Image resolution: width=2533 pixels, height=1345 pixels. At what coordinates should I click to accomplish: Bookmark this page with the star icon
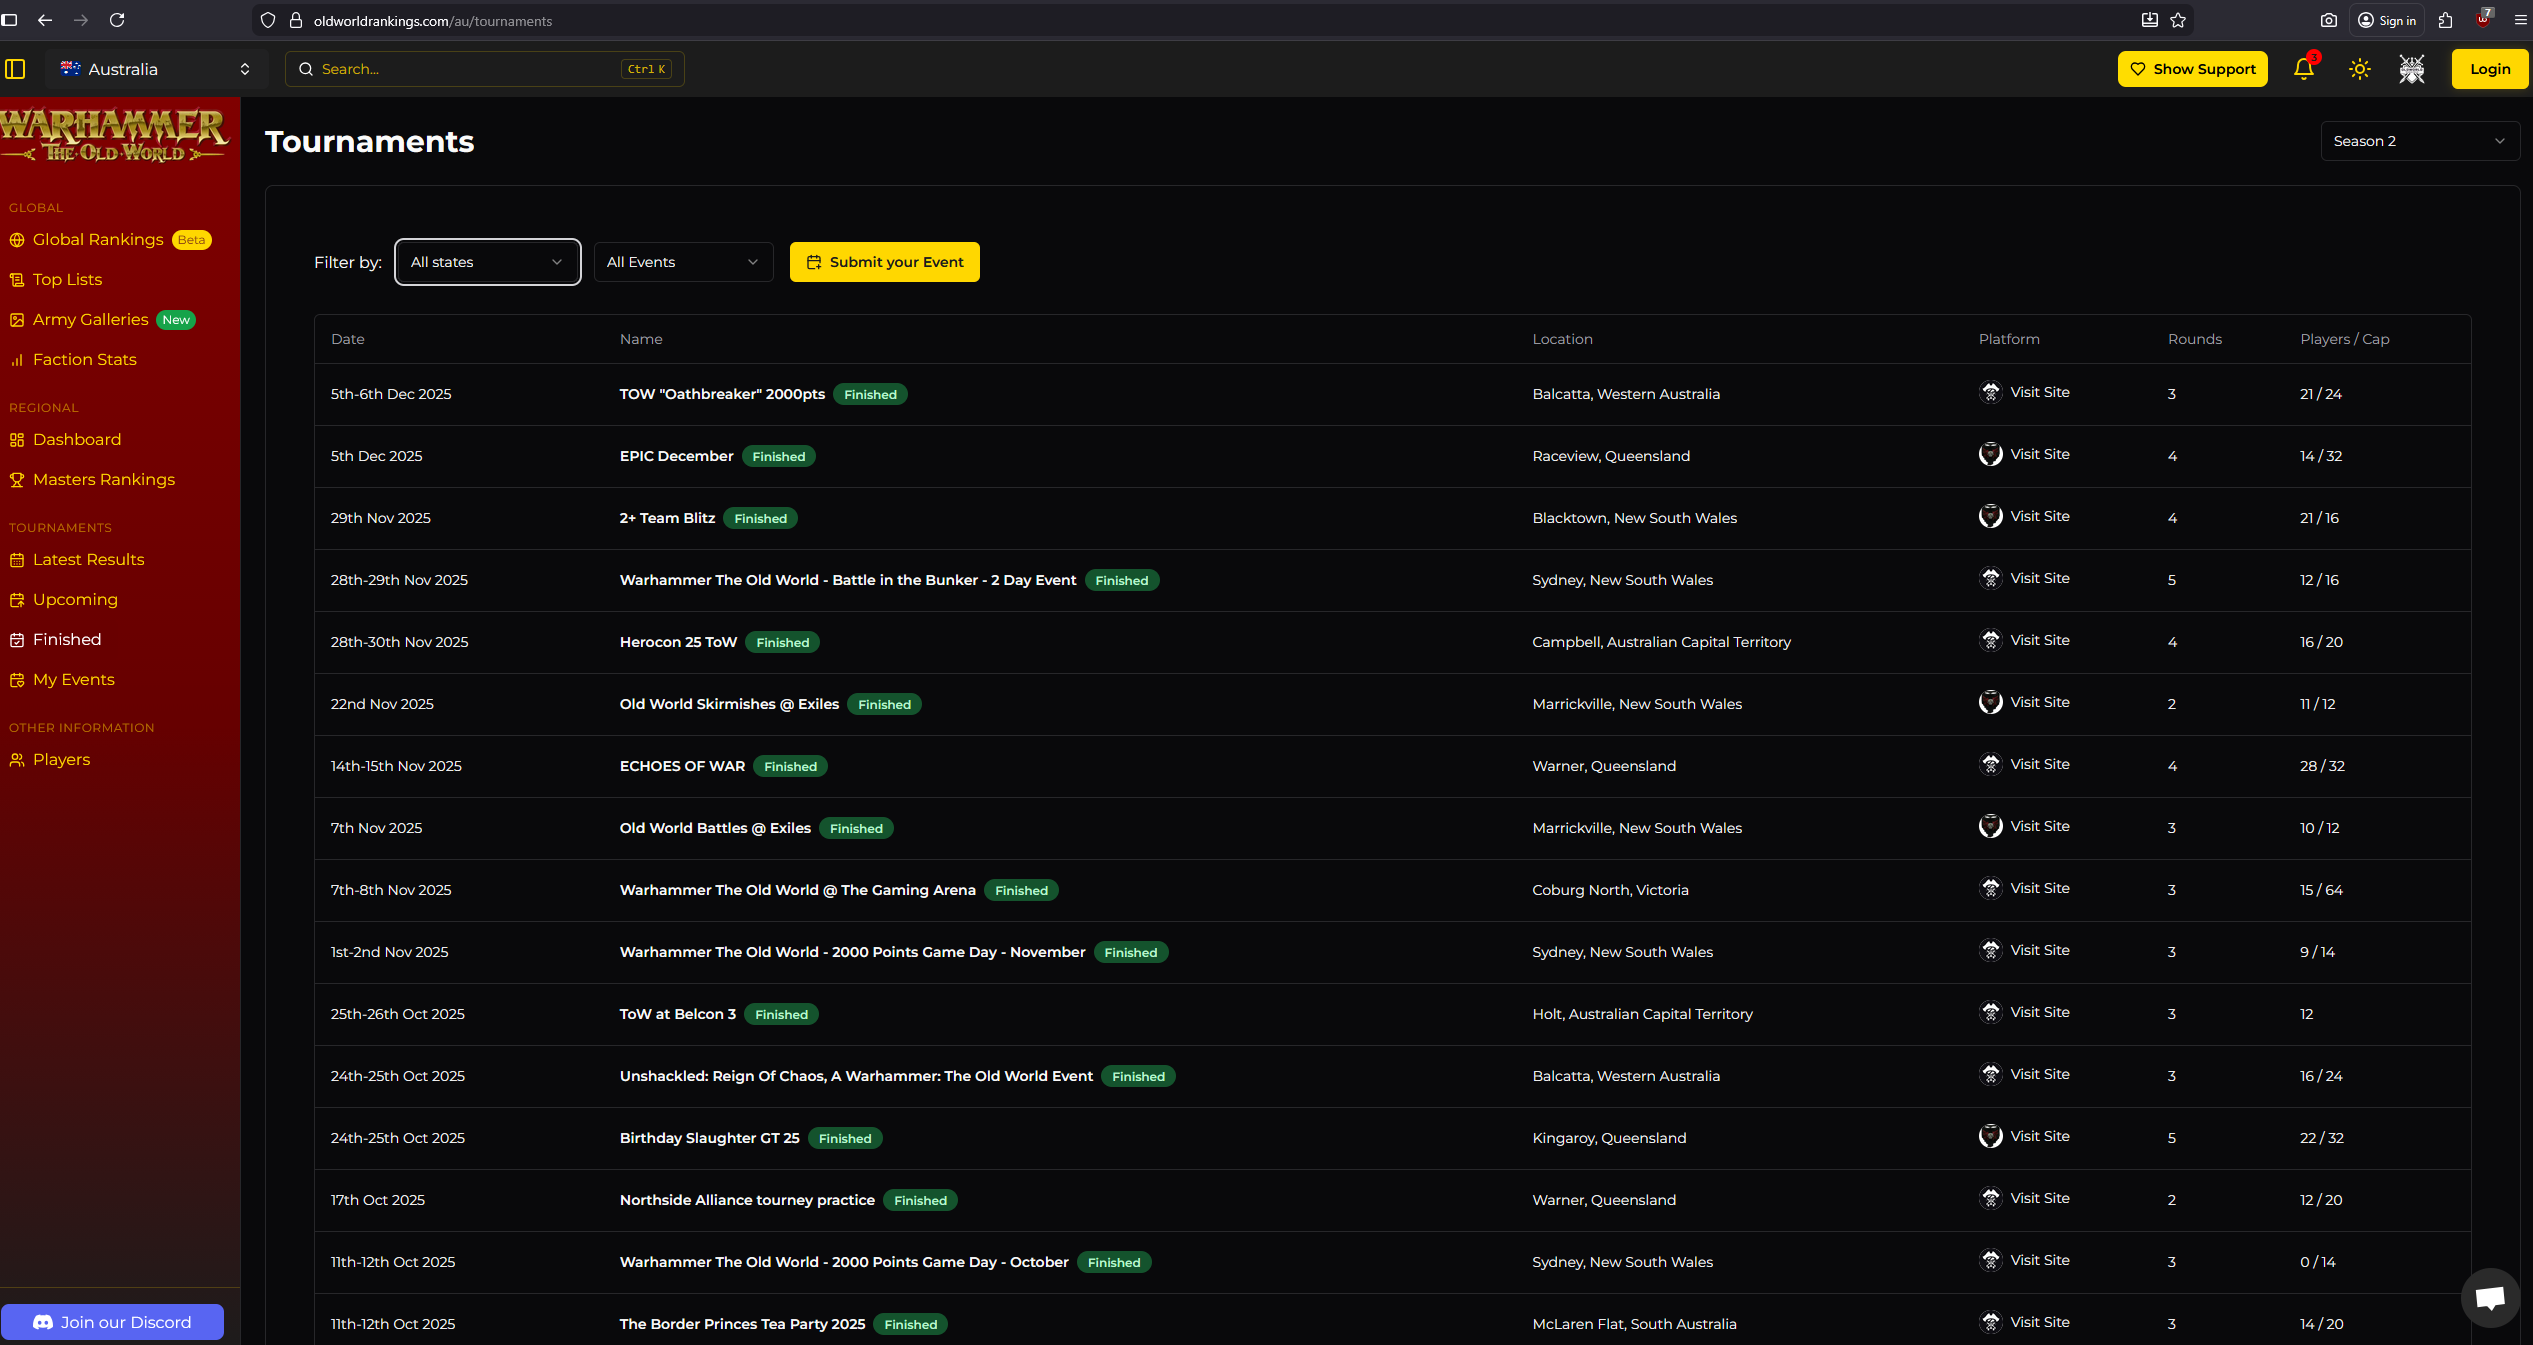coord(2179,20)
